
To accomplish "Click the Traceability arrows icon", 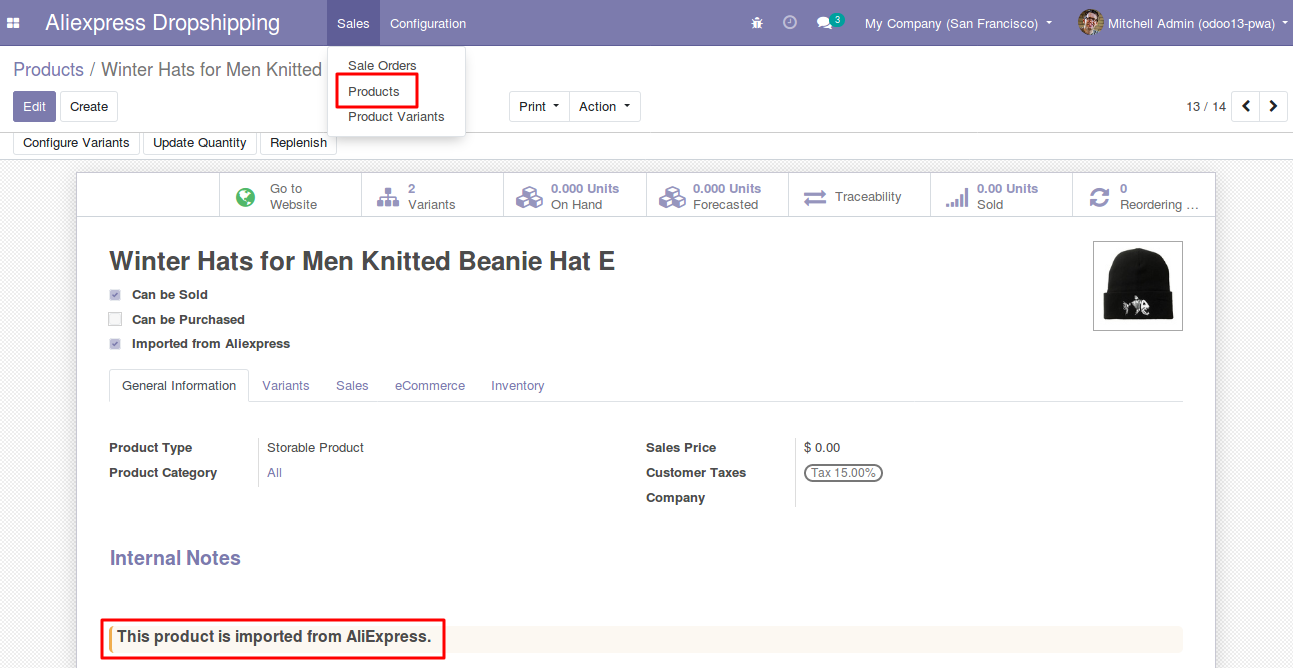I will (815, 197).
